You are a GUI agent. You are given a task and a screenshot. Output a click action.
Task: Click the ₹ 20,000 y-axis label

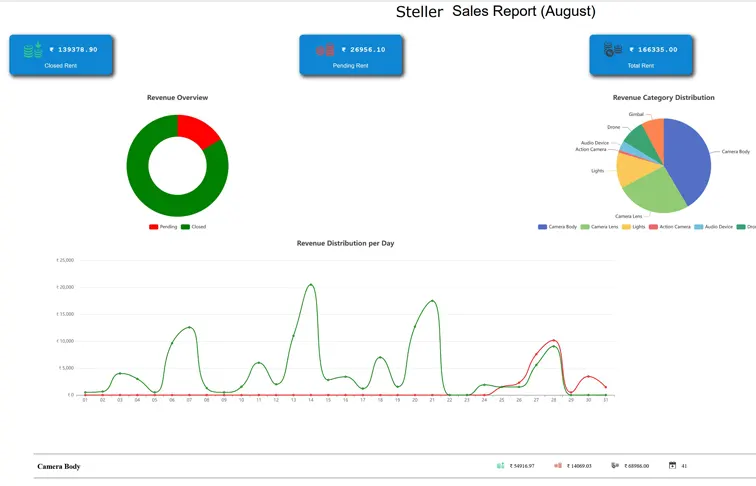pos(65,287)
